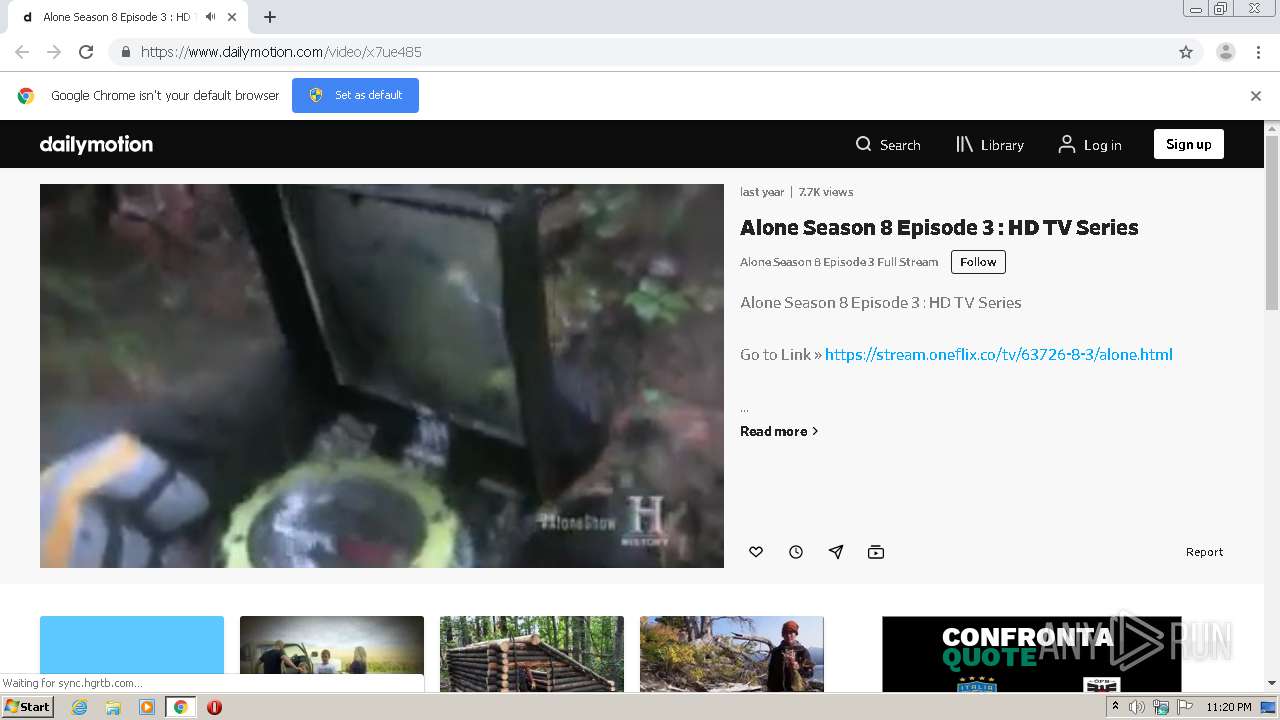1280x720 pixels.
Task: Open Windows Media Player in taskbar
Action: click(x=147, y=707)
